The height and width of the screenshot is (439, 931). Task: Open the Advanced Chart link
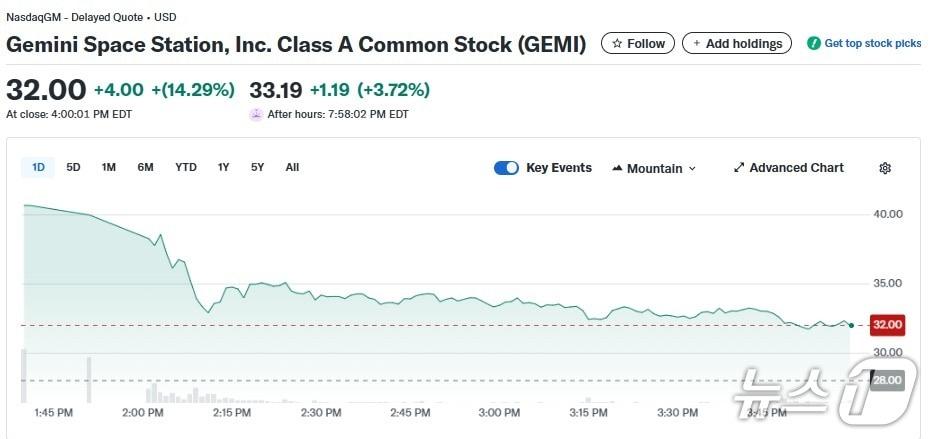point(796,168)
